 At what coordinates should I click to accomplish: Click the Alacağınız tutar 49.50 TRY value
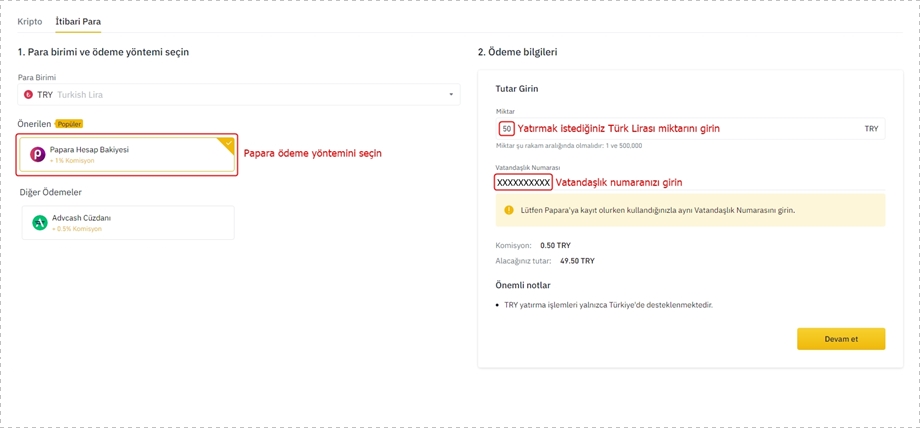[577, 261]
